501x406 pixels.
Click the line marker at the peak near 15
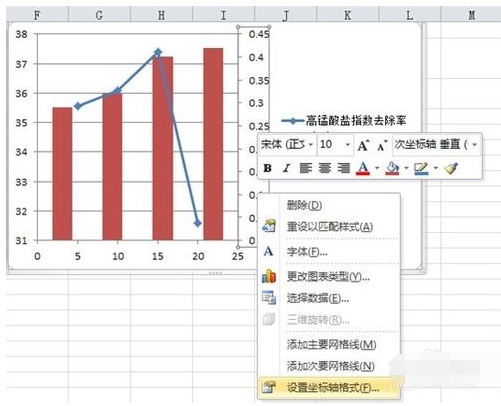[158, 52]
